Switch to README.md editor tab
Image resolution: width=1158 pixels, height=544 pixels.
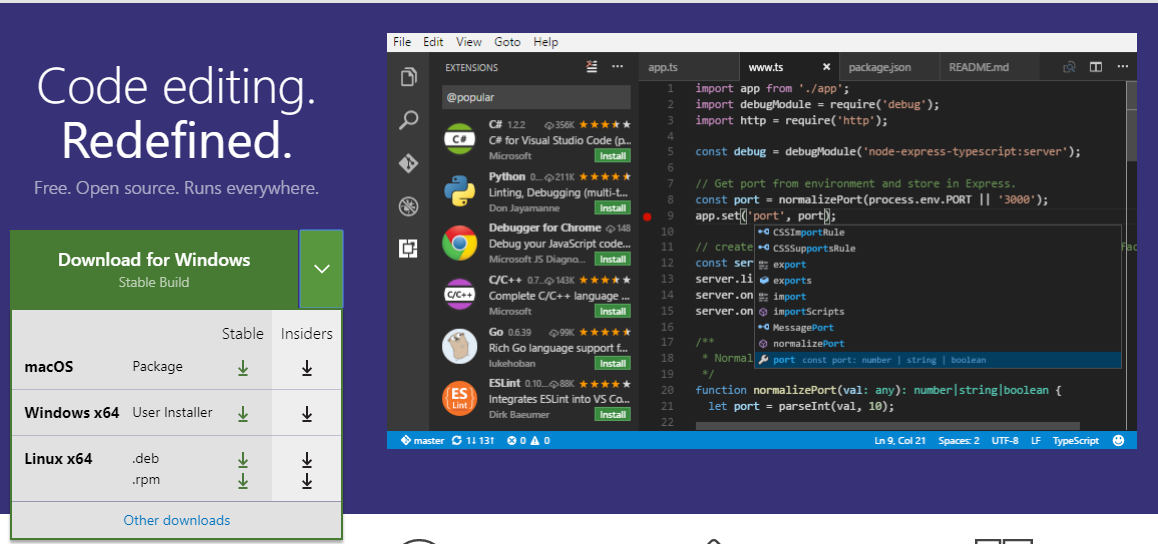click(x=989, y=67)
